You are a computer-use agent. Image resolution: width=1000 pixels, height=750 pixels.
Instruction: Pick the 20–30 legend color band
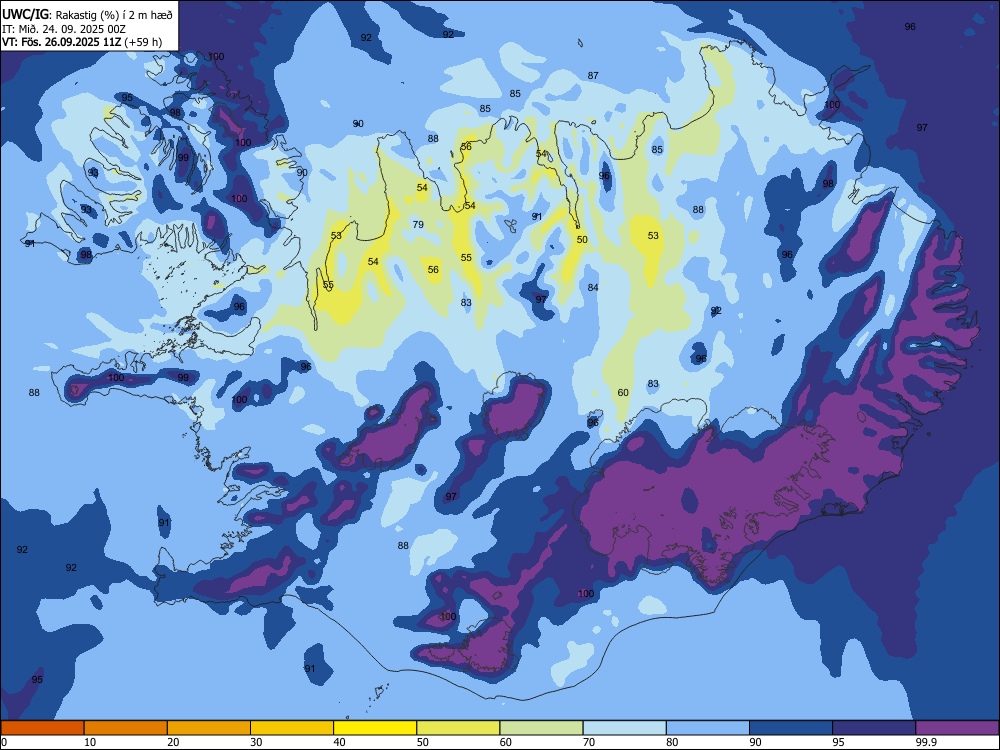pyautogui.click(x=209, y=728)
